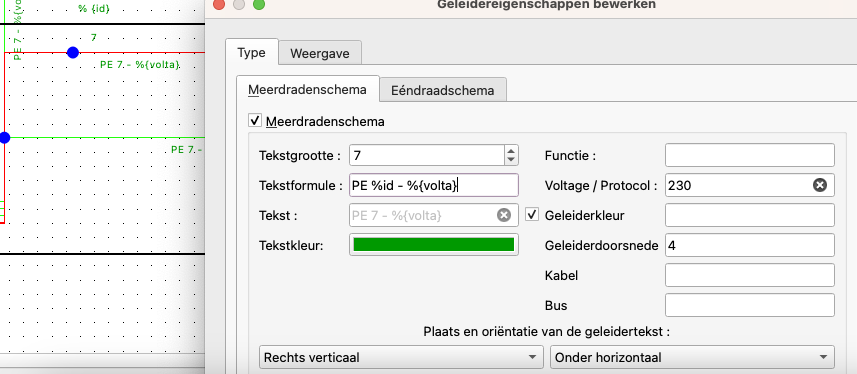Click into the Tekstformule input field
The width and height of the screenshot is (857, 374).
pos(433,185)
